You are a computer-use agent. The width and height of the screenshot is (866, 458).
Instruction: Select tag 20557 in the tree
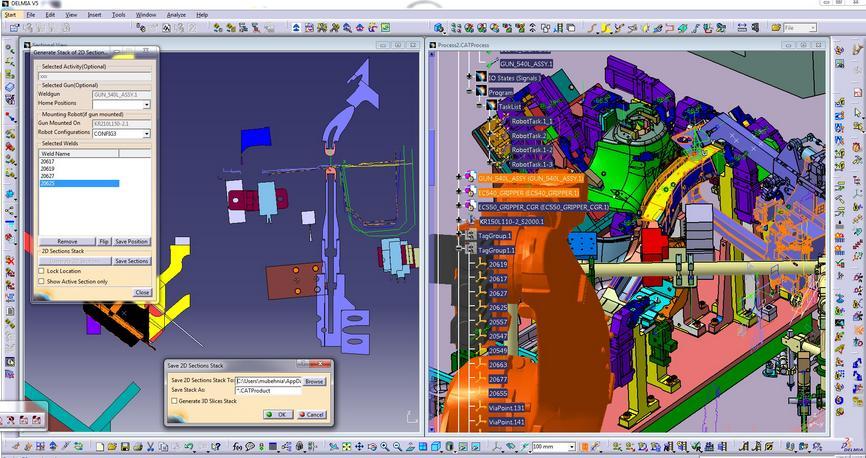[498, 322]
